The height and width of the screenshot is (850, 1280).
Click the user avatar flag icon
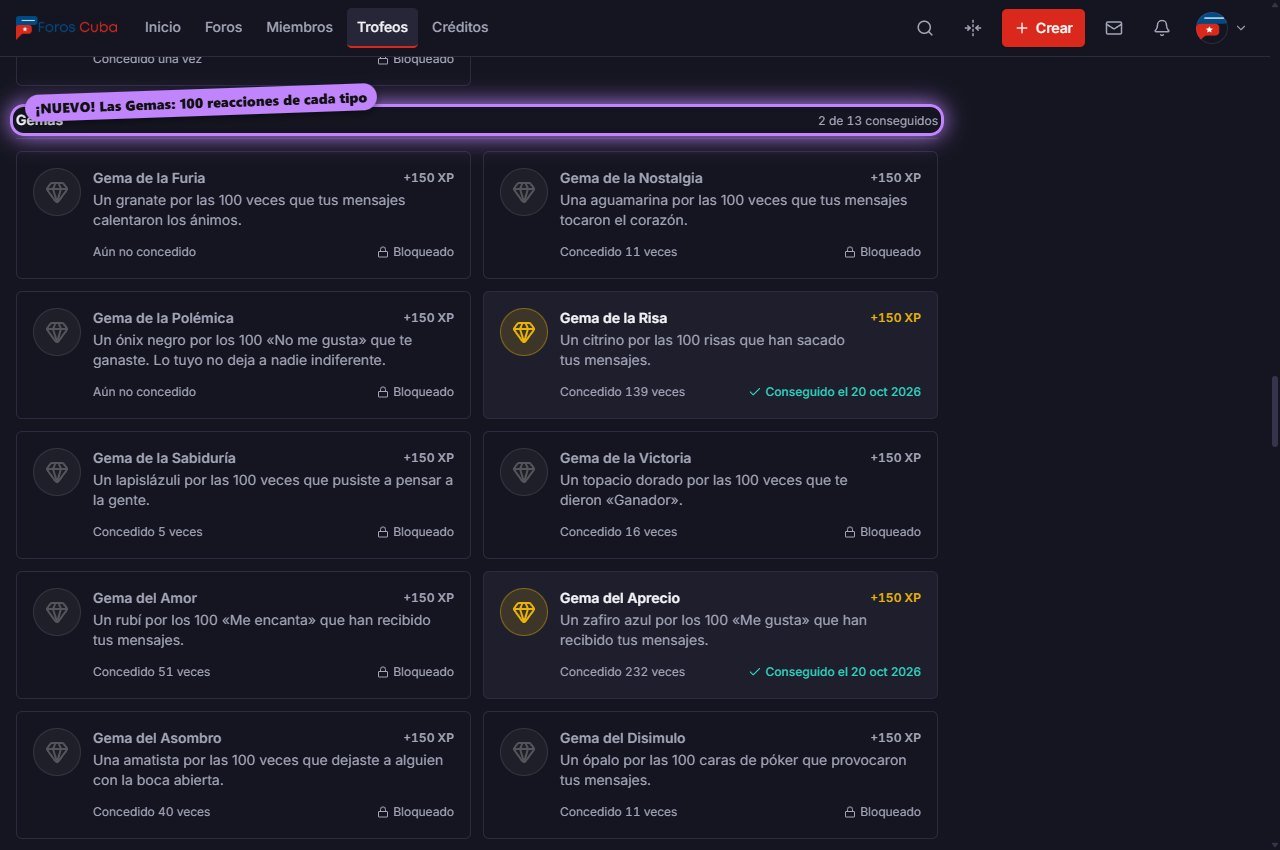click(x=1211, y=28)
